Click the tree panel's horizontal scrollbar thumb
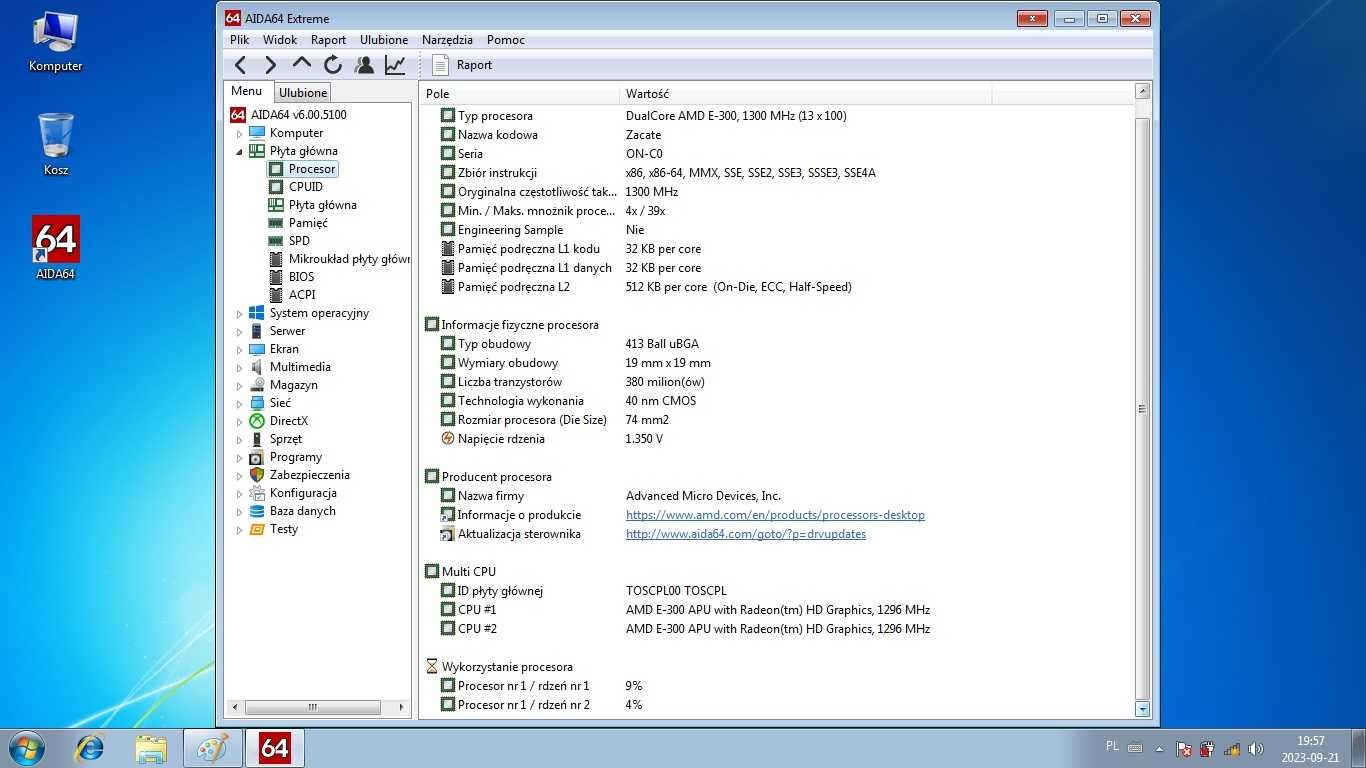Viewport: 1366px width, 768px height. pos(312,707)
